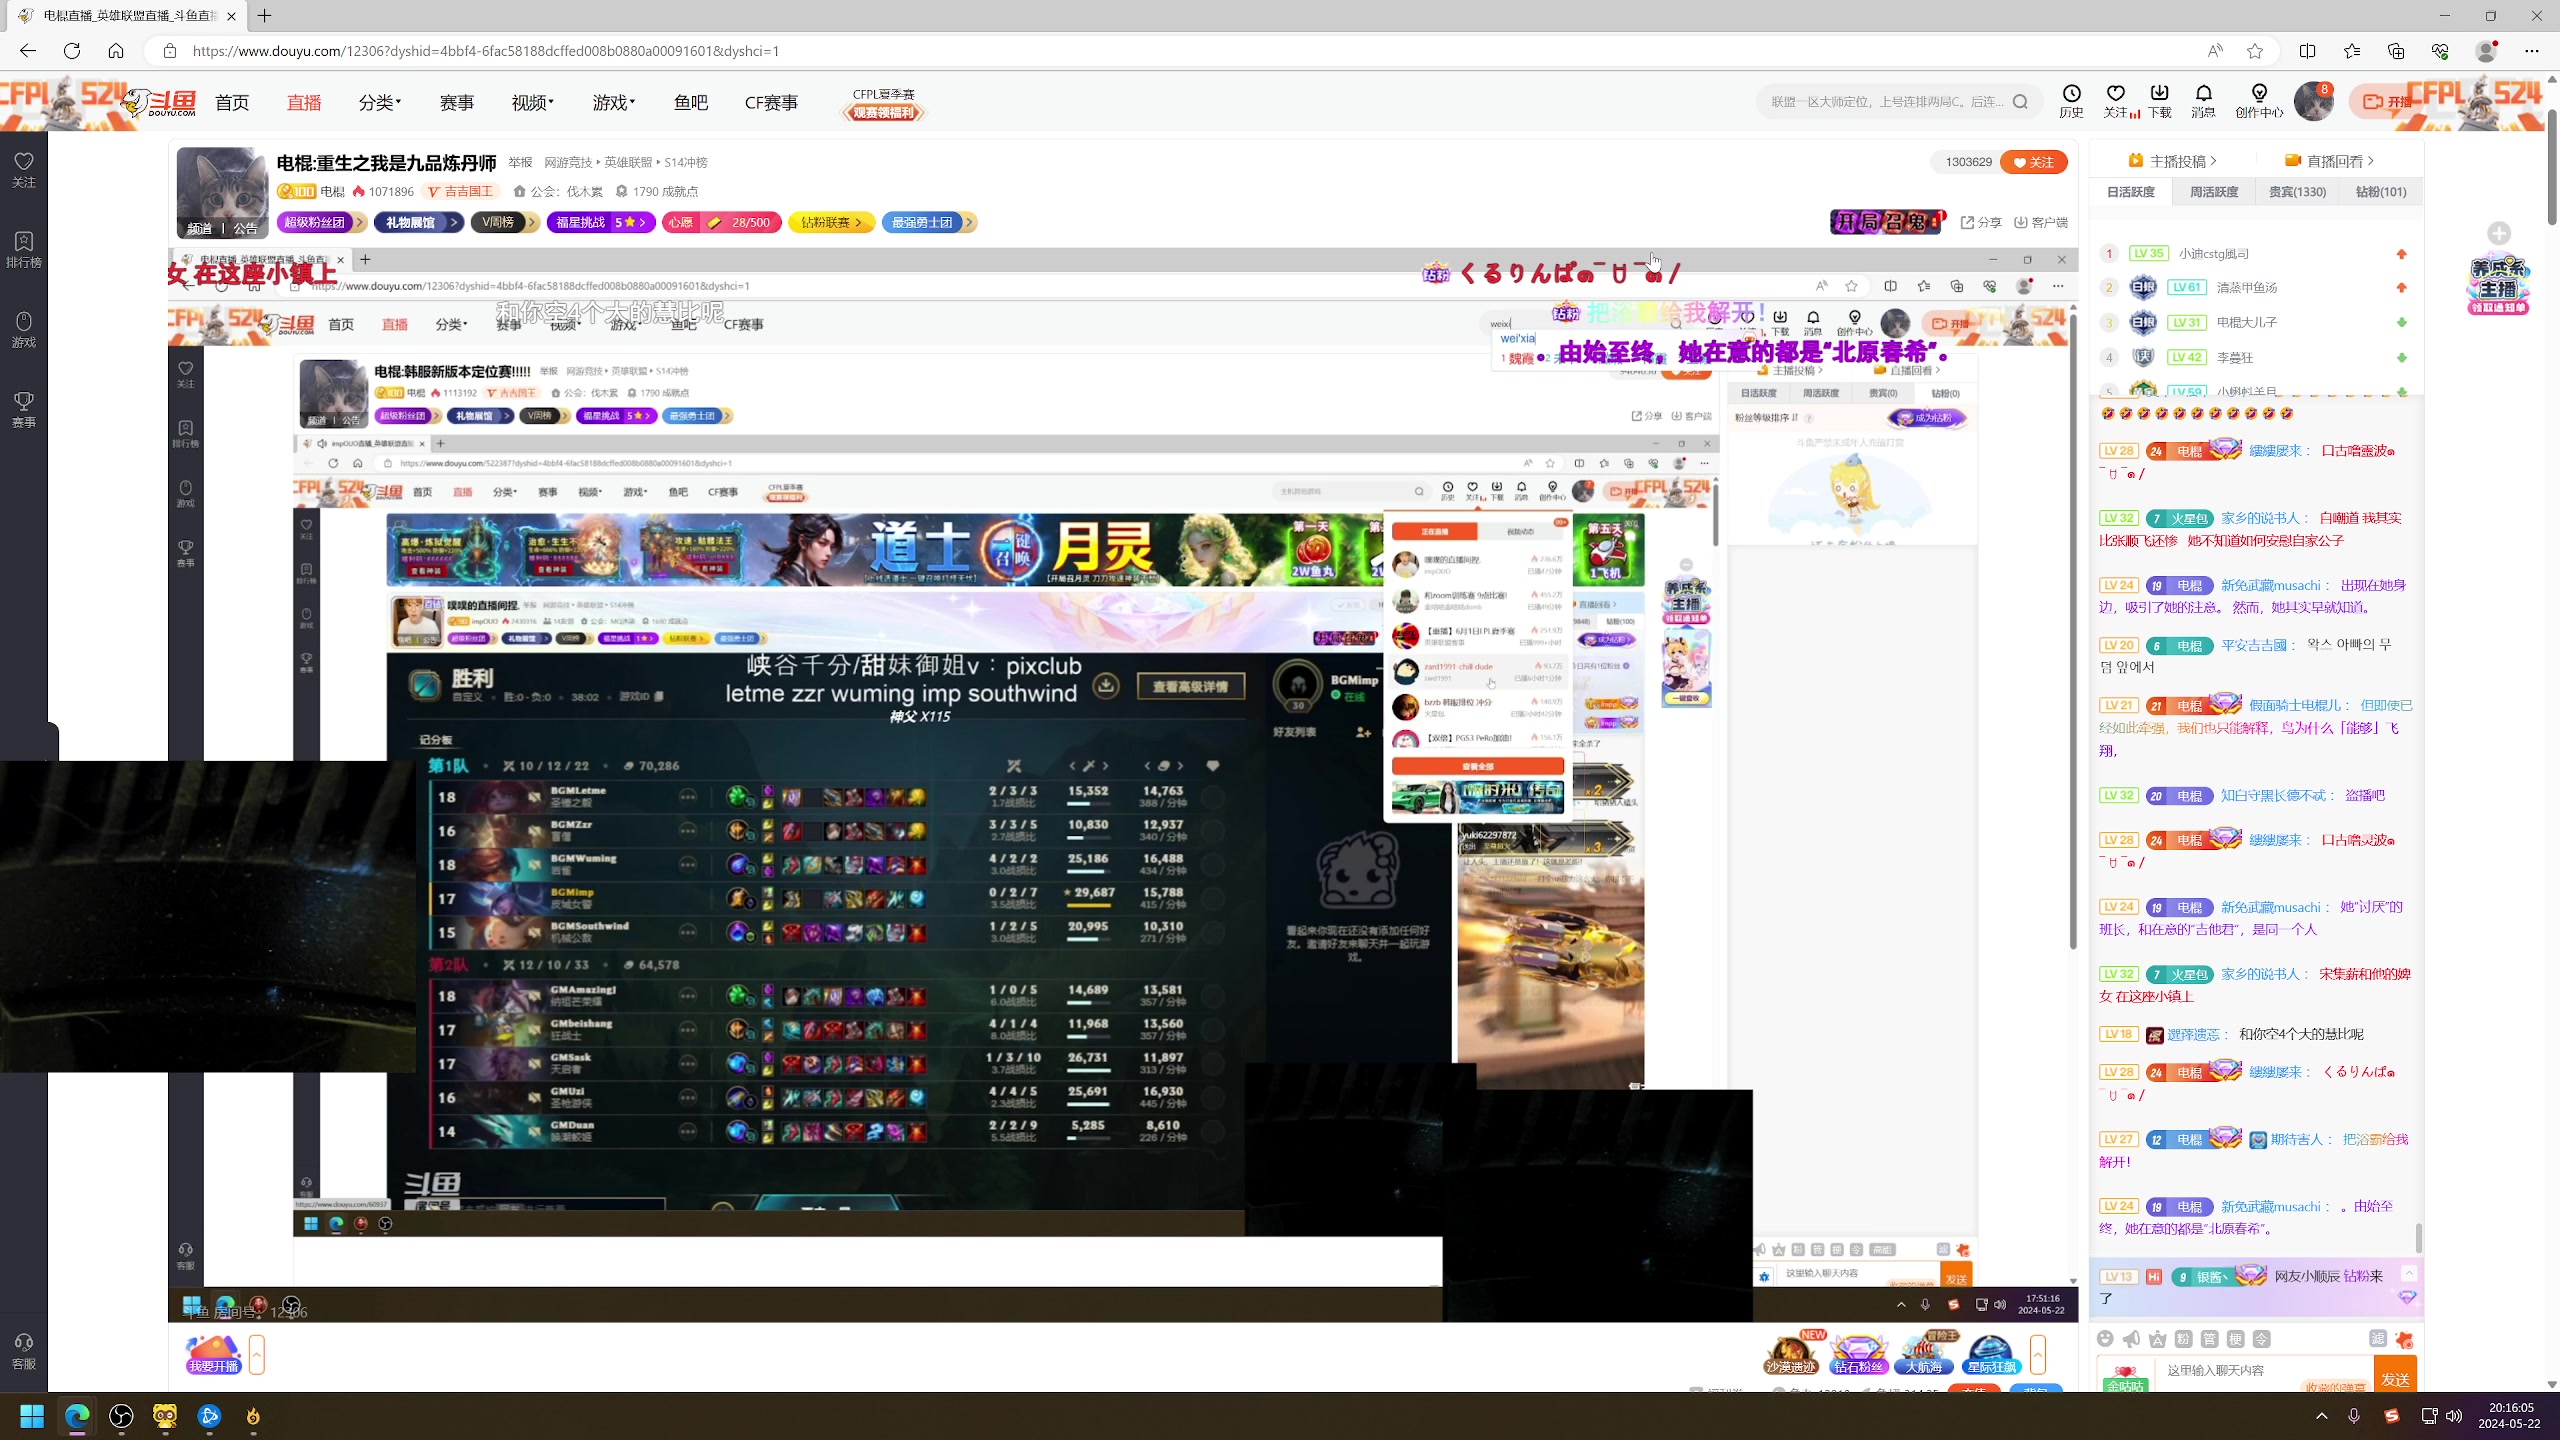
Task: Expand the activity icons with the up chevron
Action: click(x=2037, y=1354)
